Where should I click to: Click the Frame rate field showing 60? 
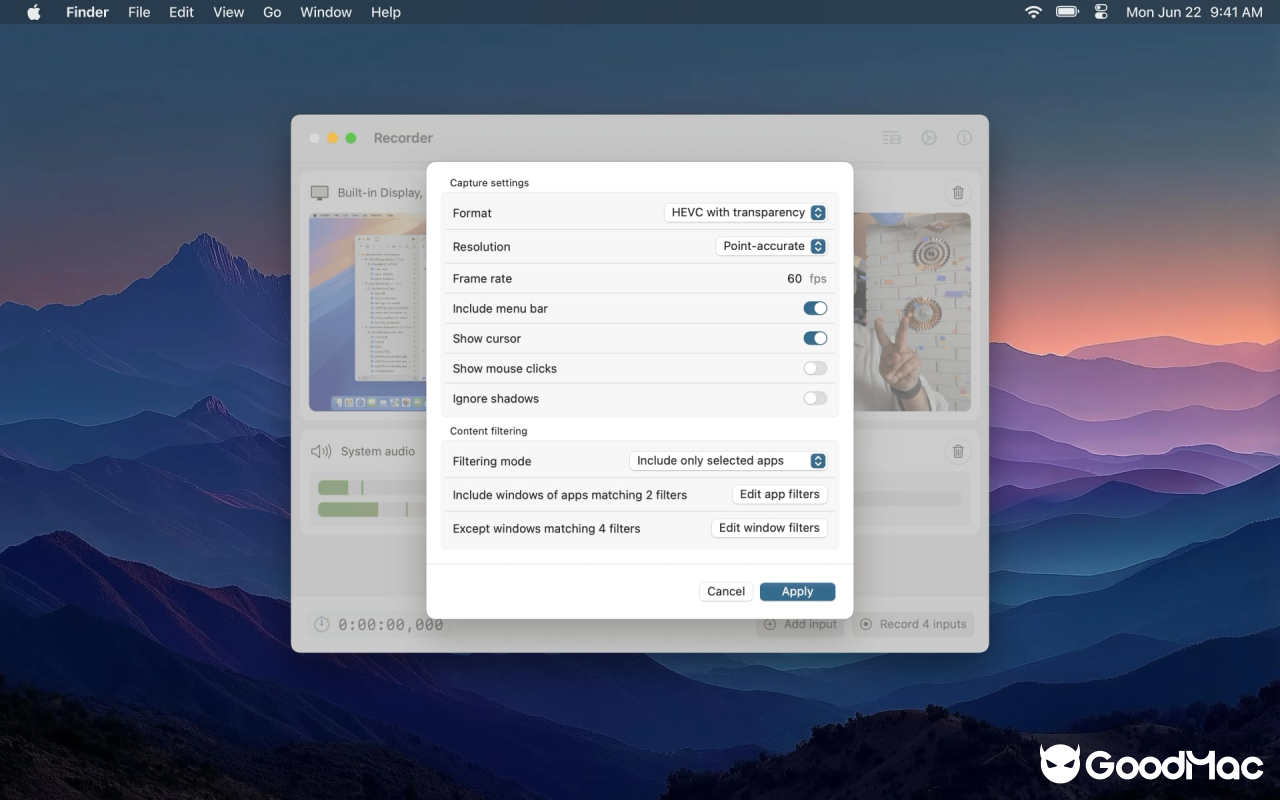[794, 279]
